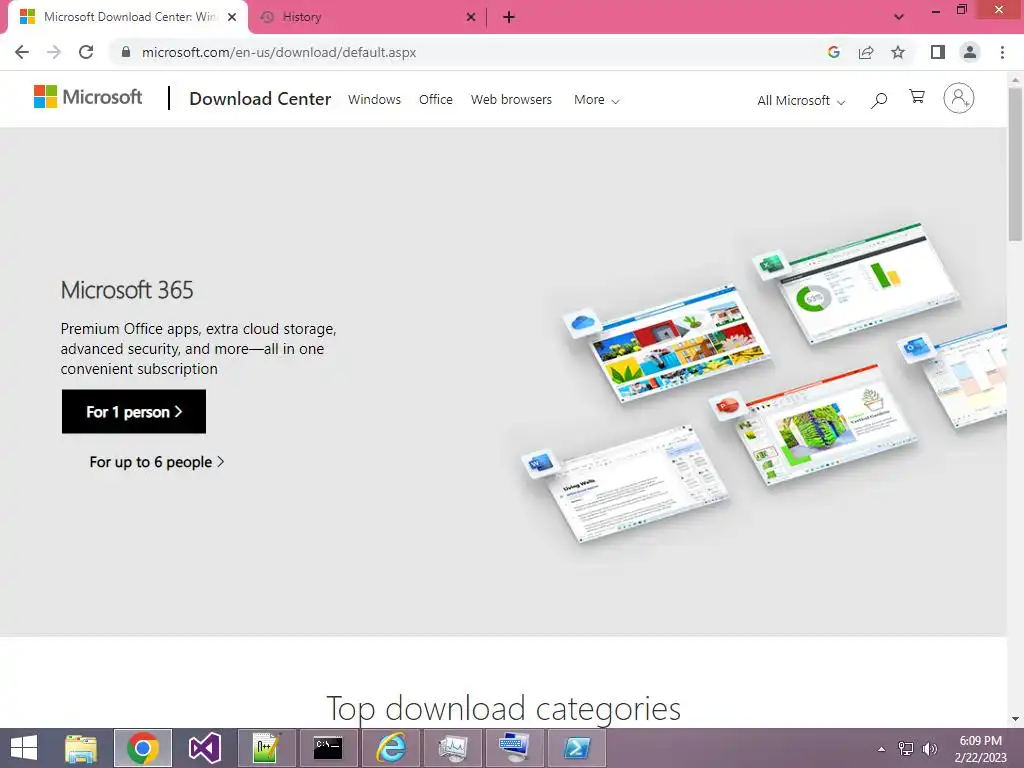Image resolution: width=1024 pixels, height=768 pixels.
Task: Click the browser forward arrow
Action: tap(54, 52)
